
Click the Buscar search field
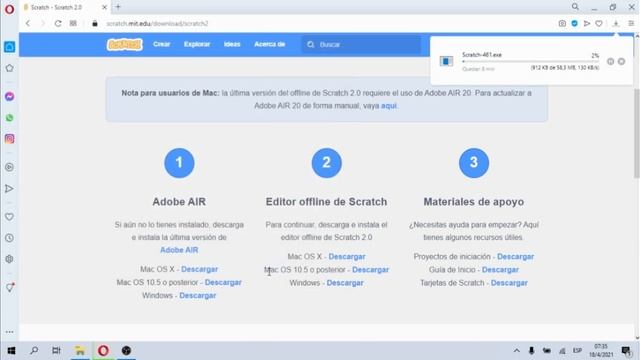(362, 44)
